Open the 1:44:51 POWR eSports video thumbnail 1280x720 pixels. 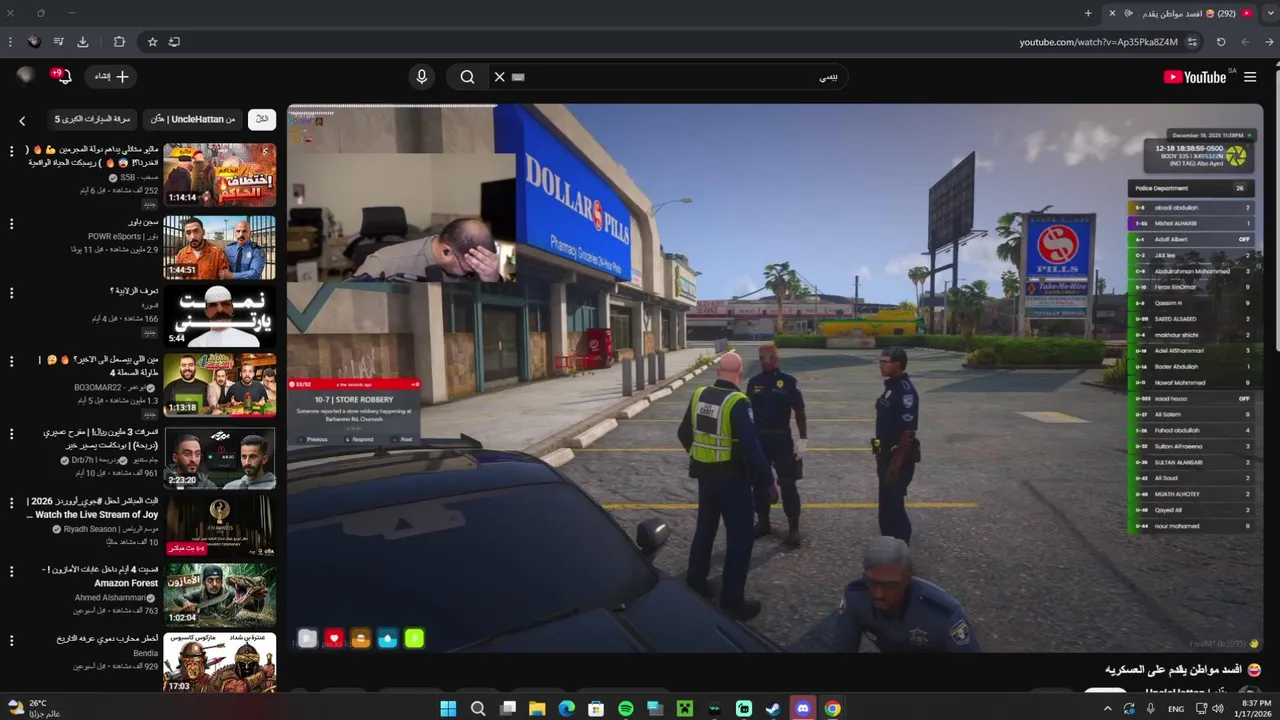(x=220, y=247)
